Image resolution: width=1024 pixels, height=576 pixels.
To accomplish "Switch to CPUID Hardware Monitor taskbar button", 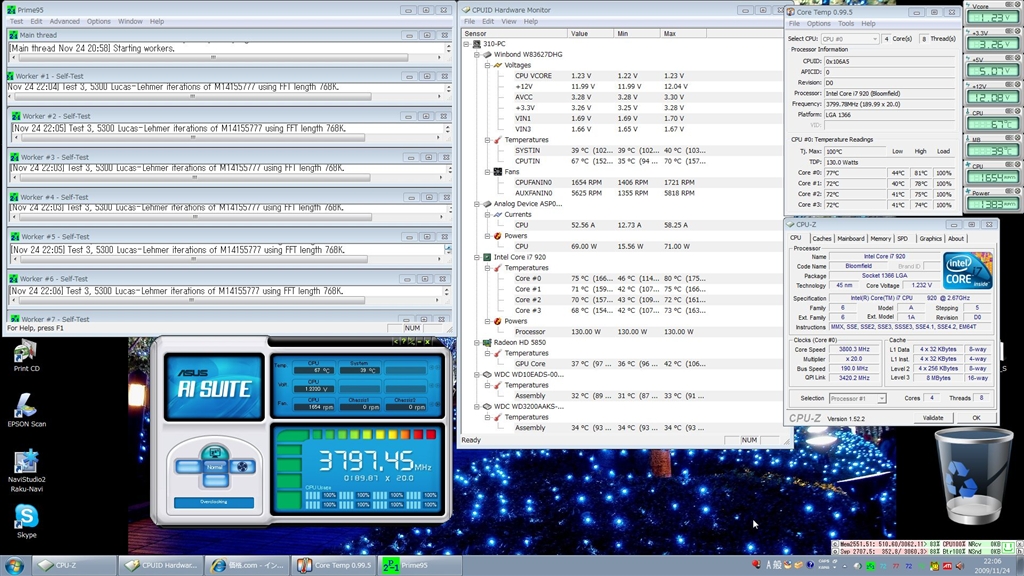I will click(161, 566).
